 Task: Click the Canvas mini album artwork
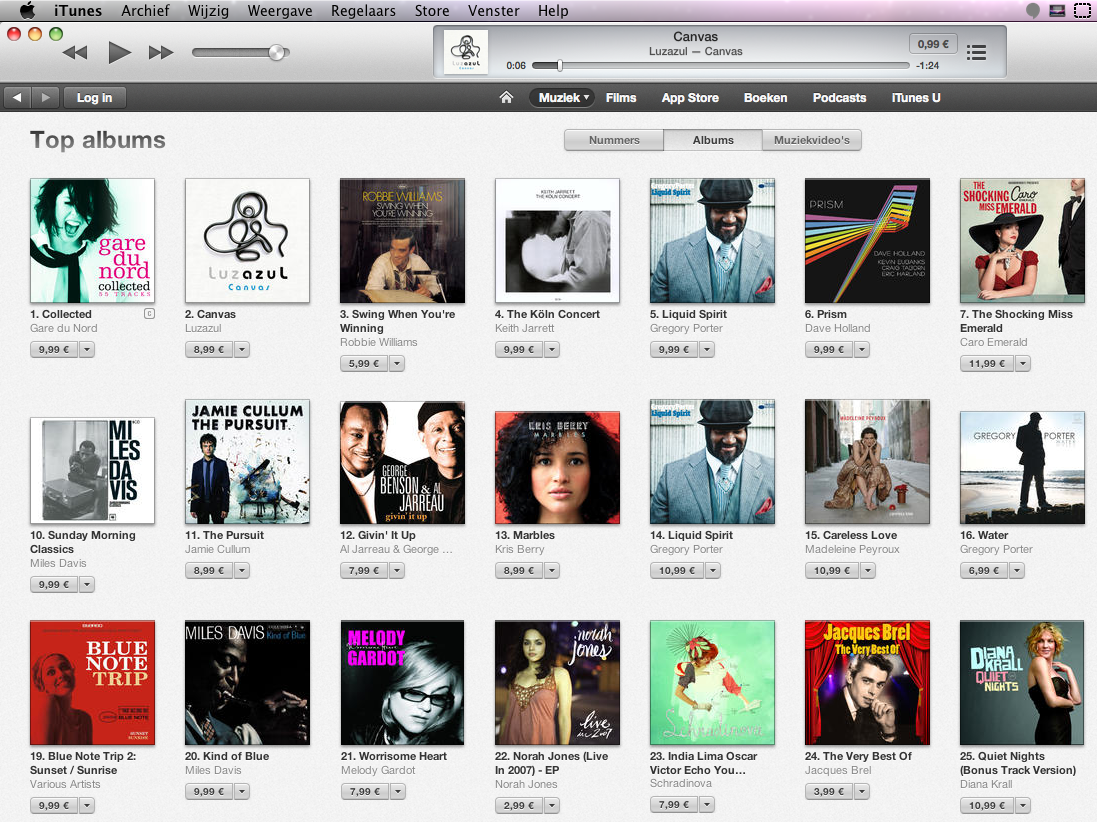pyautogui.click(x=465, y=52)
